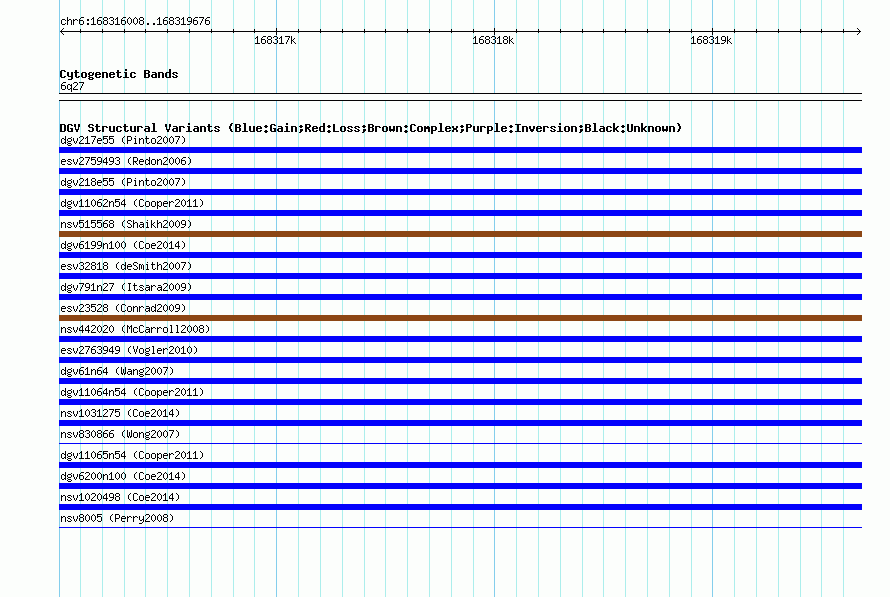Click the 168317k ruler label

(275, 40)
